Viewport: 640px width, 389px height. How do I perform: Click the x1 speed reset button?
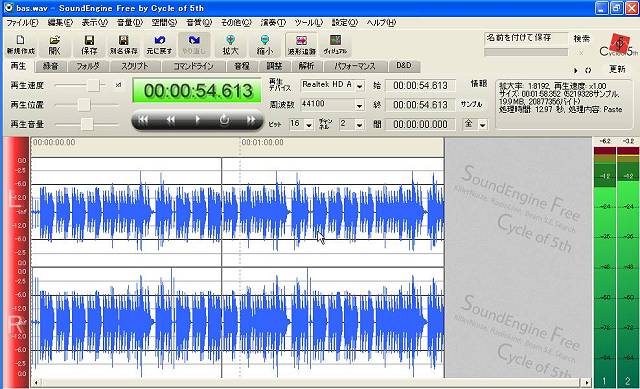coord(118,85)
